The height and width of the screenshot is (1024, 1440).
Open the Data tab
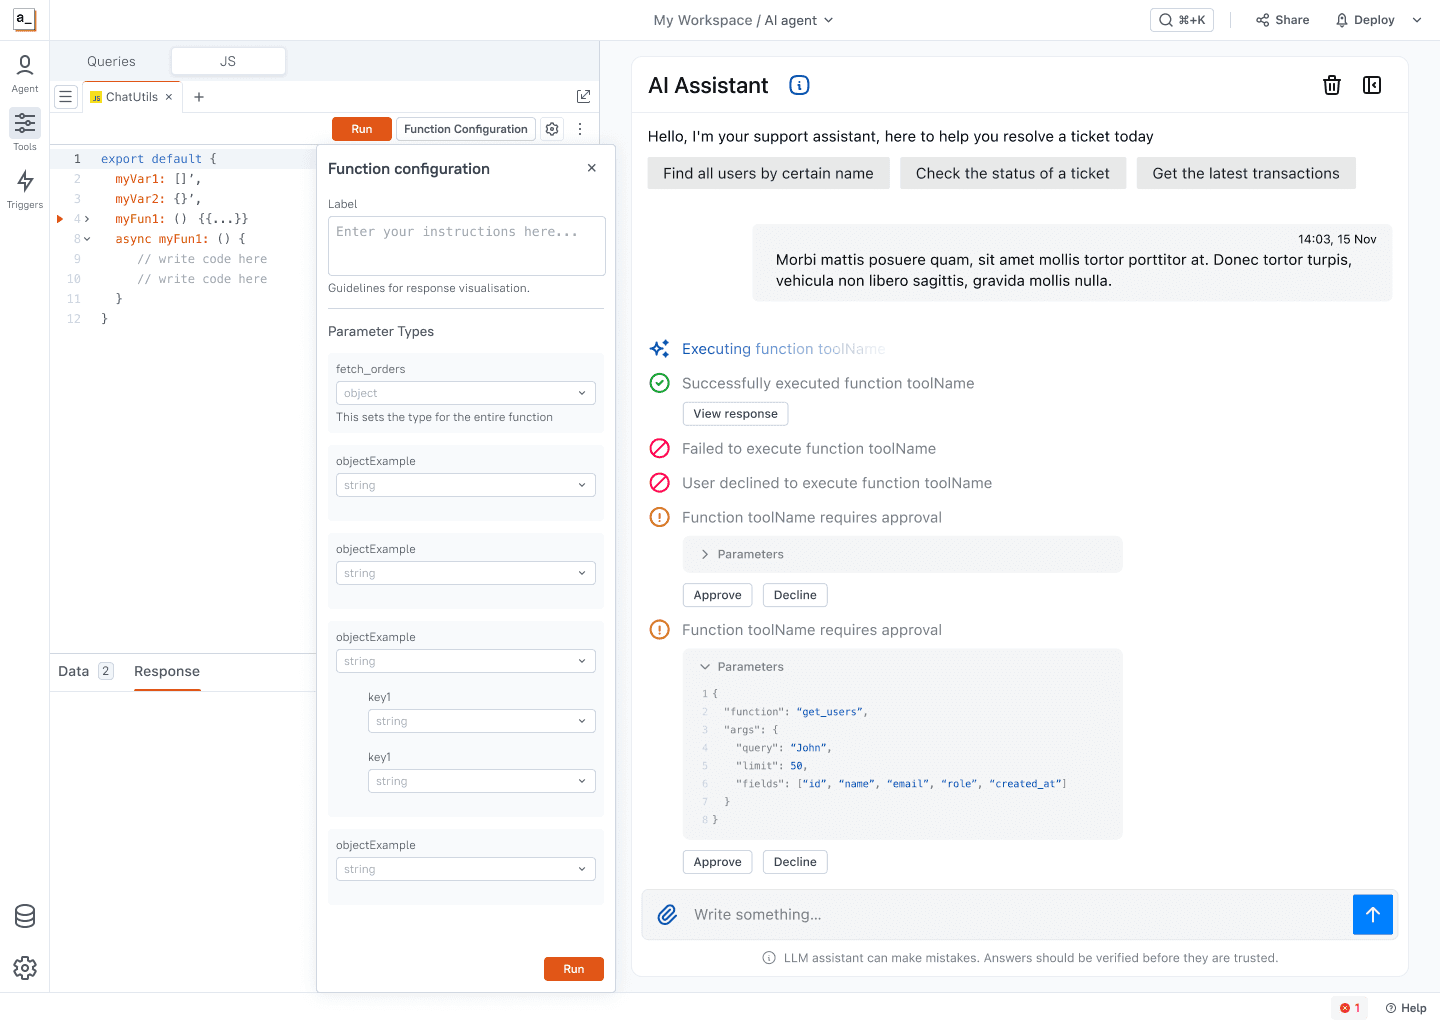pos(85,671)
